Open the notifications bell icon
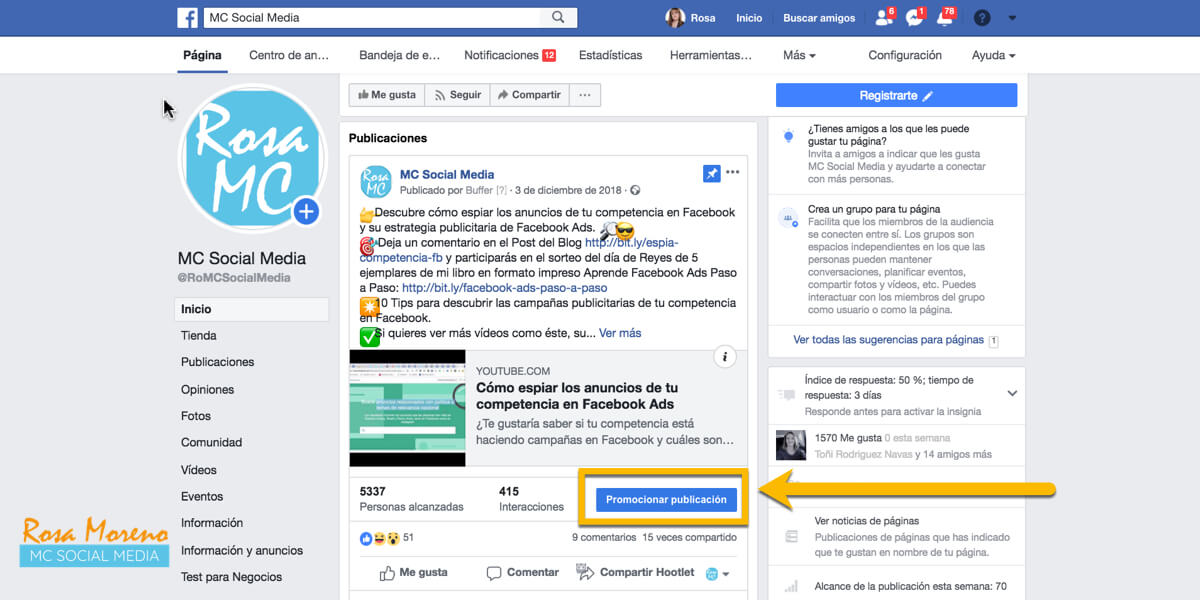 click(x=944, y=17)
